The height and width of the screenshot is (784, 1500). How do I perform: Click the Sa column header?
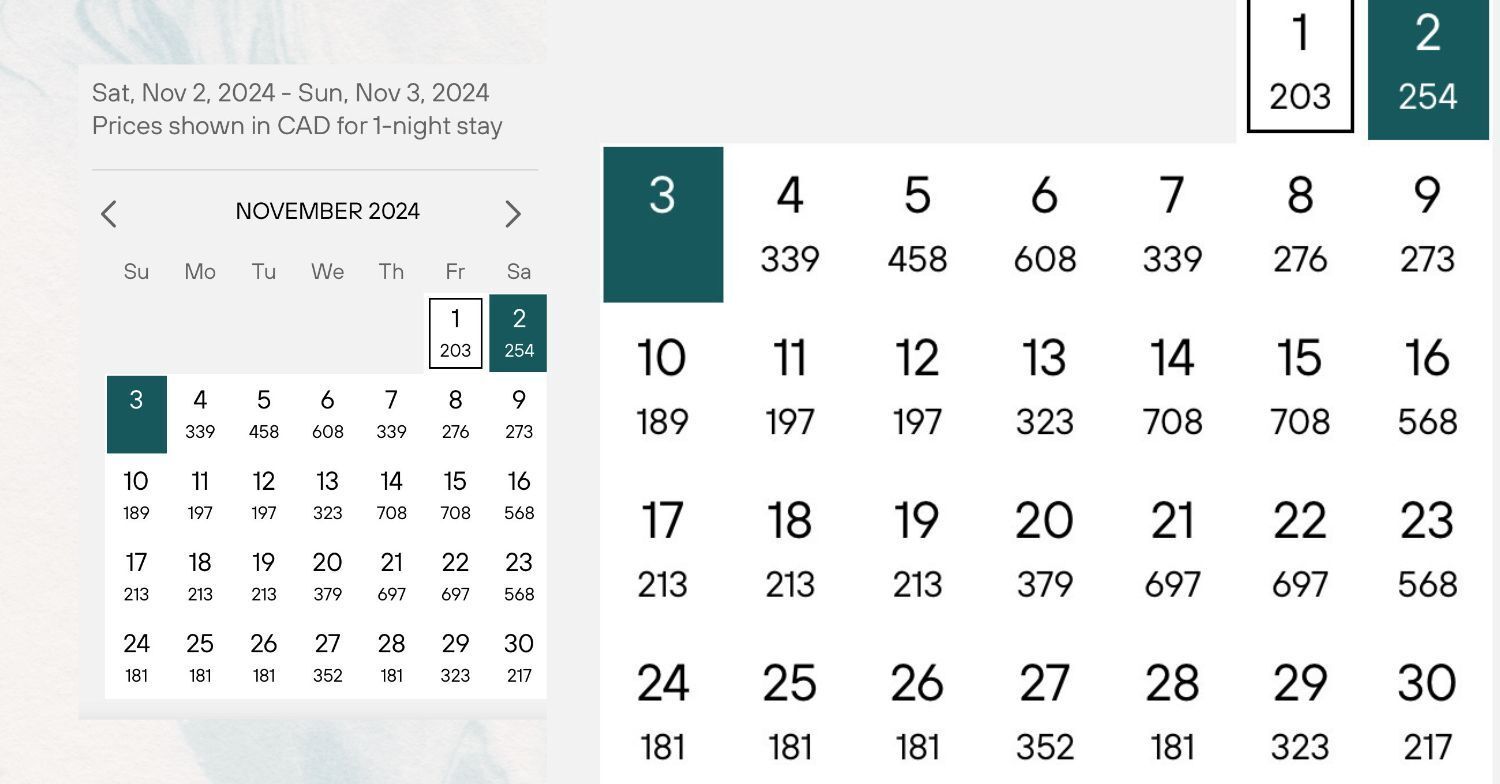pyautogui.click(x=519, y=271)
